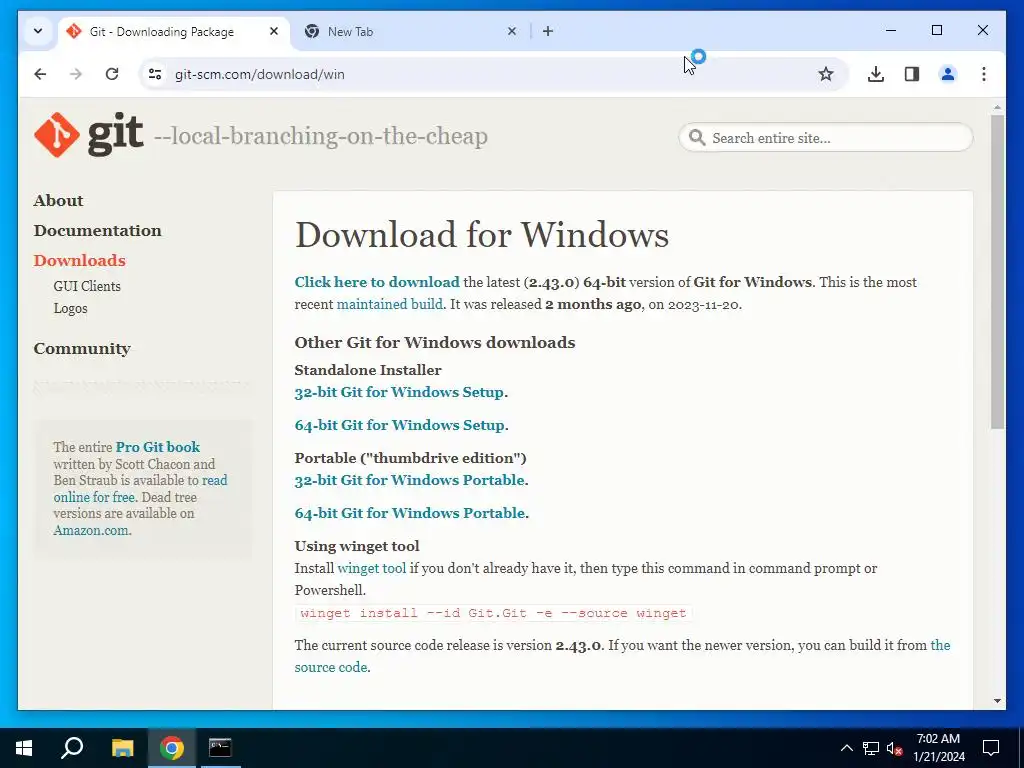The height and width of the screenshot is (768, 1024).
Task: Download 32-bit Git for Windows Portable
Action: point(409,480)
